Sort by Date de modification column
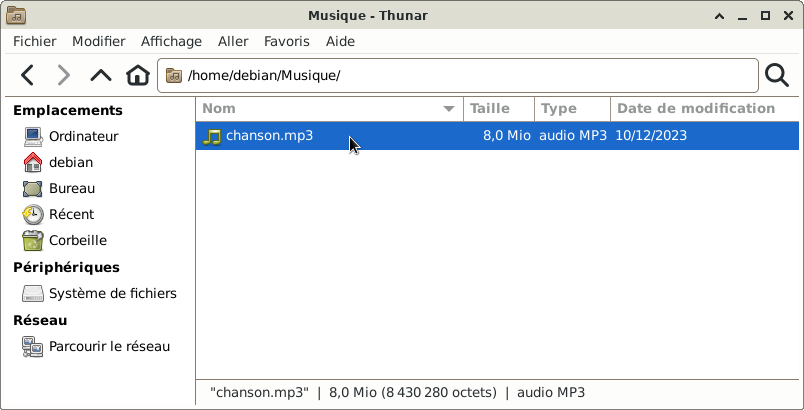804x410 pixels. [x=705, y=109]
